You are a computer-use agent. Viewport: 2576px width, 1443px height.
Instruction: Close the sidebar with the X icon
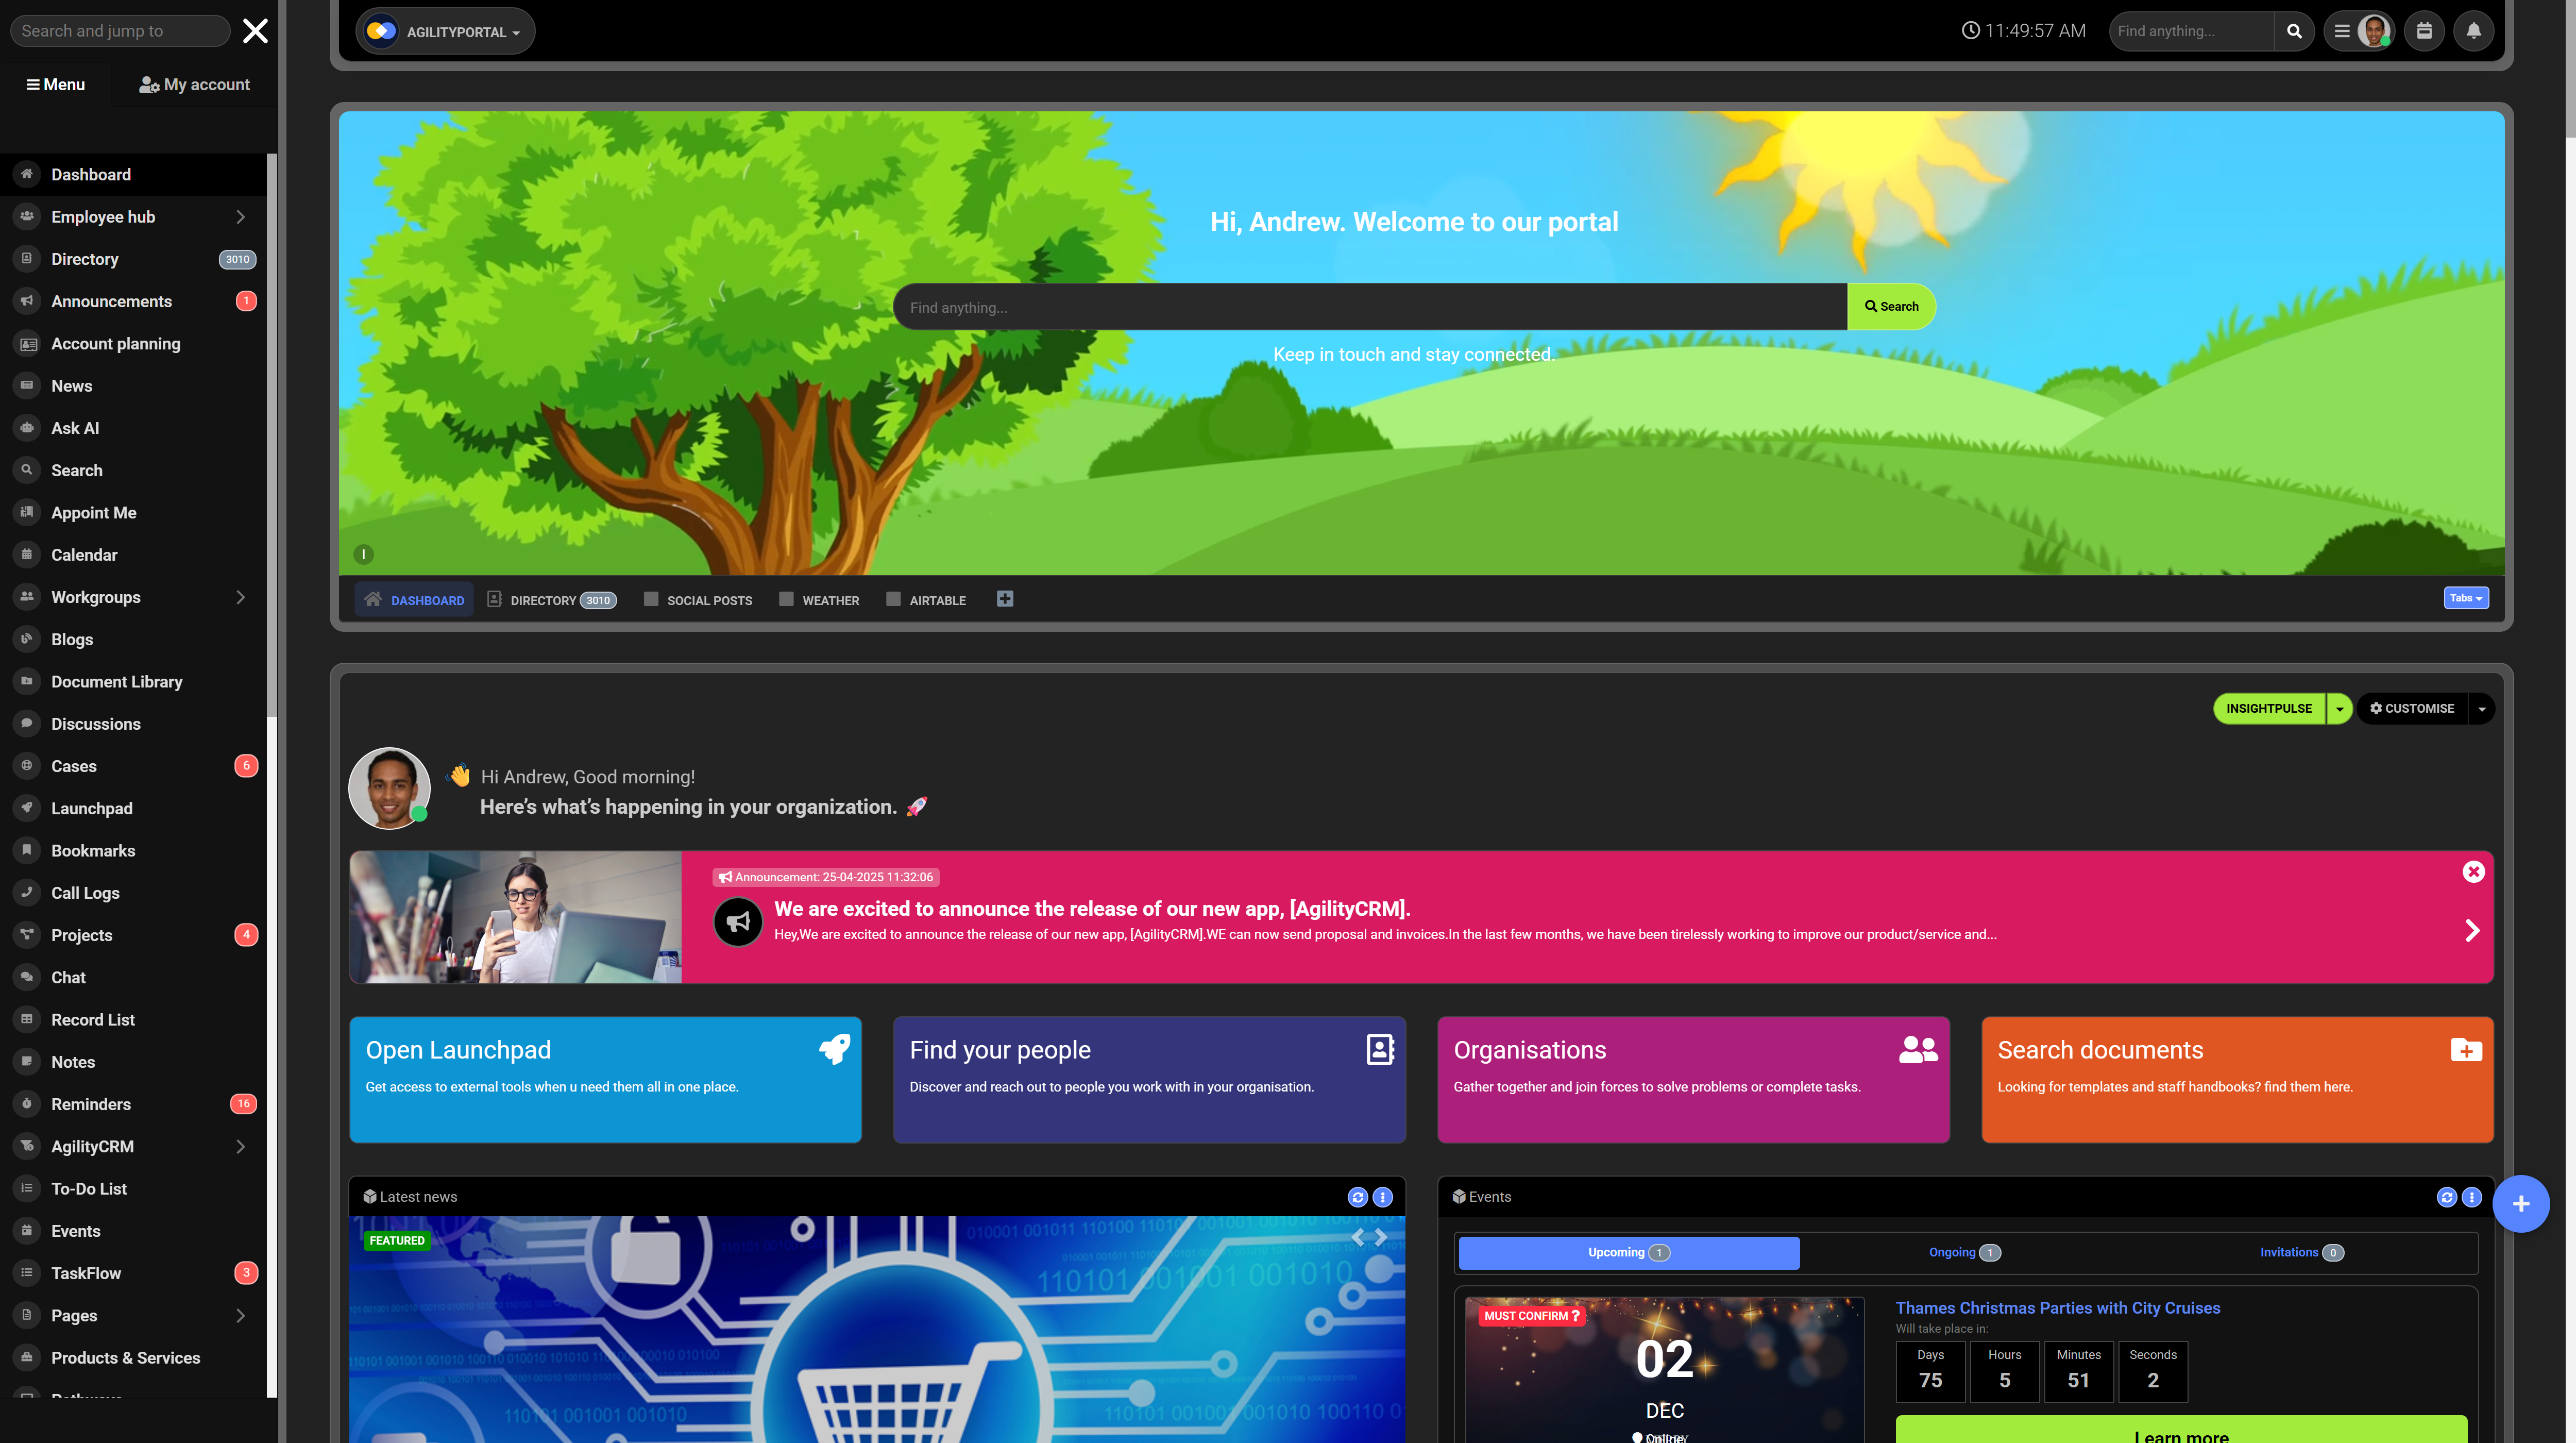tap(255, 31)
